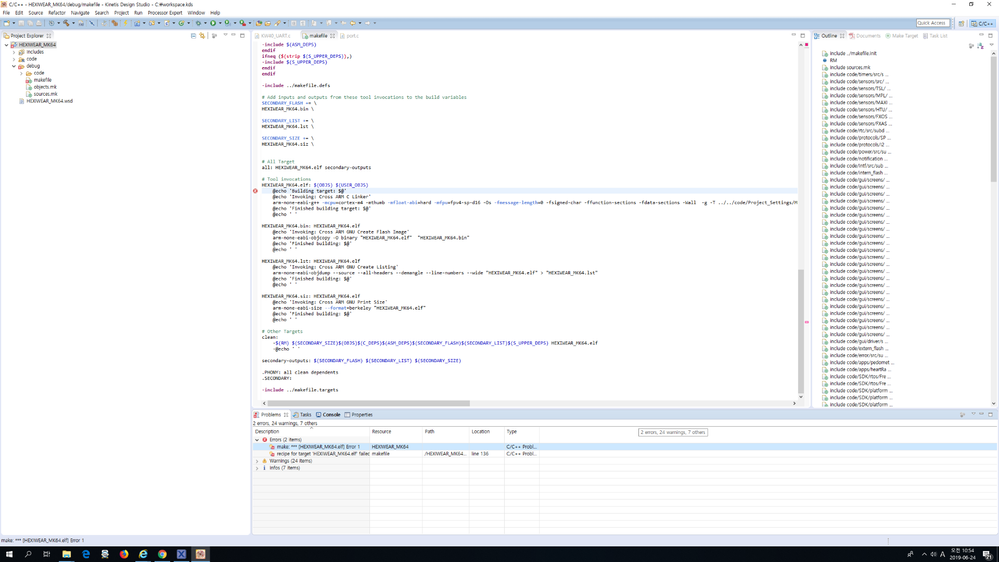
Task: Switch to the port.c editor tab
Action: tap(350, 36)
